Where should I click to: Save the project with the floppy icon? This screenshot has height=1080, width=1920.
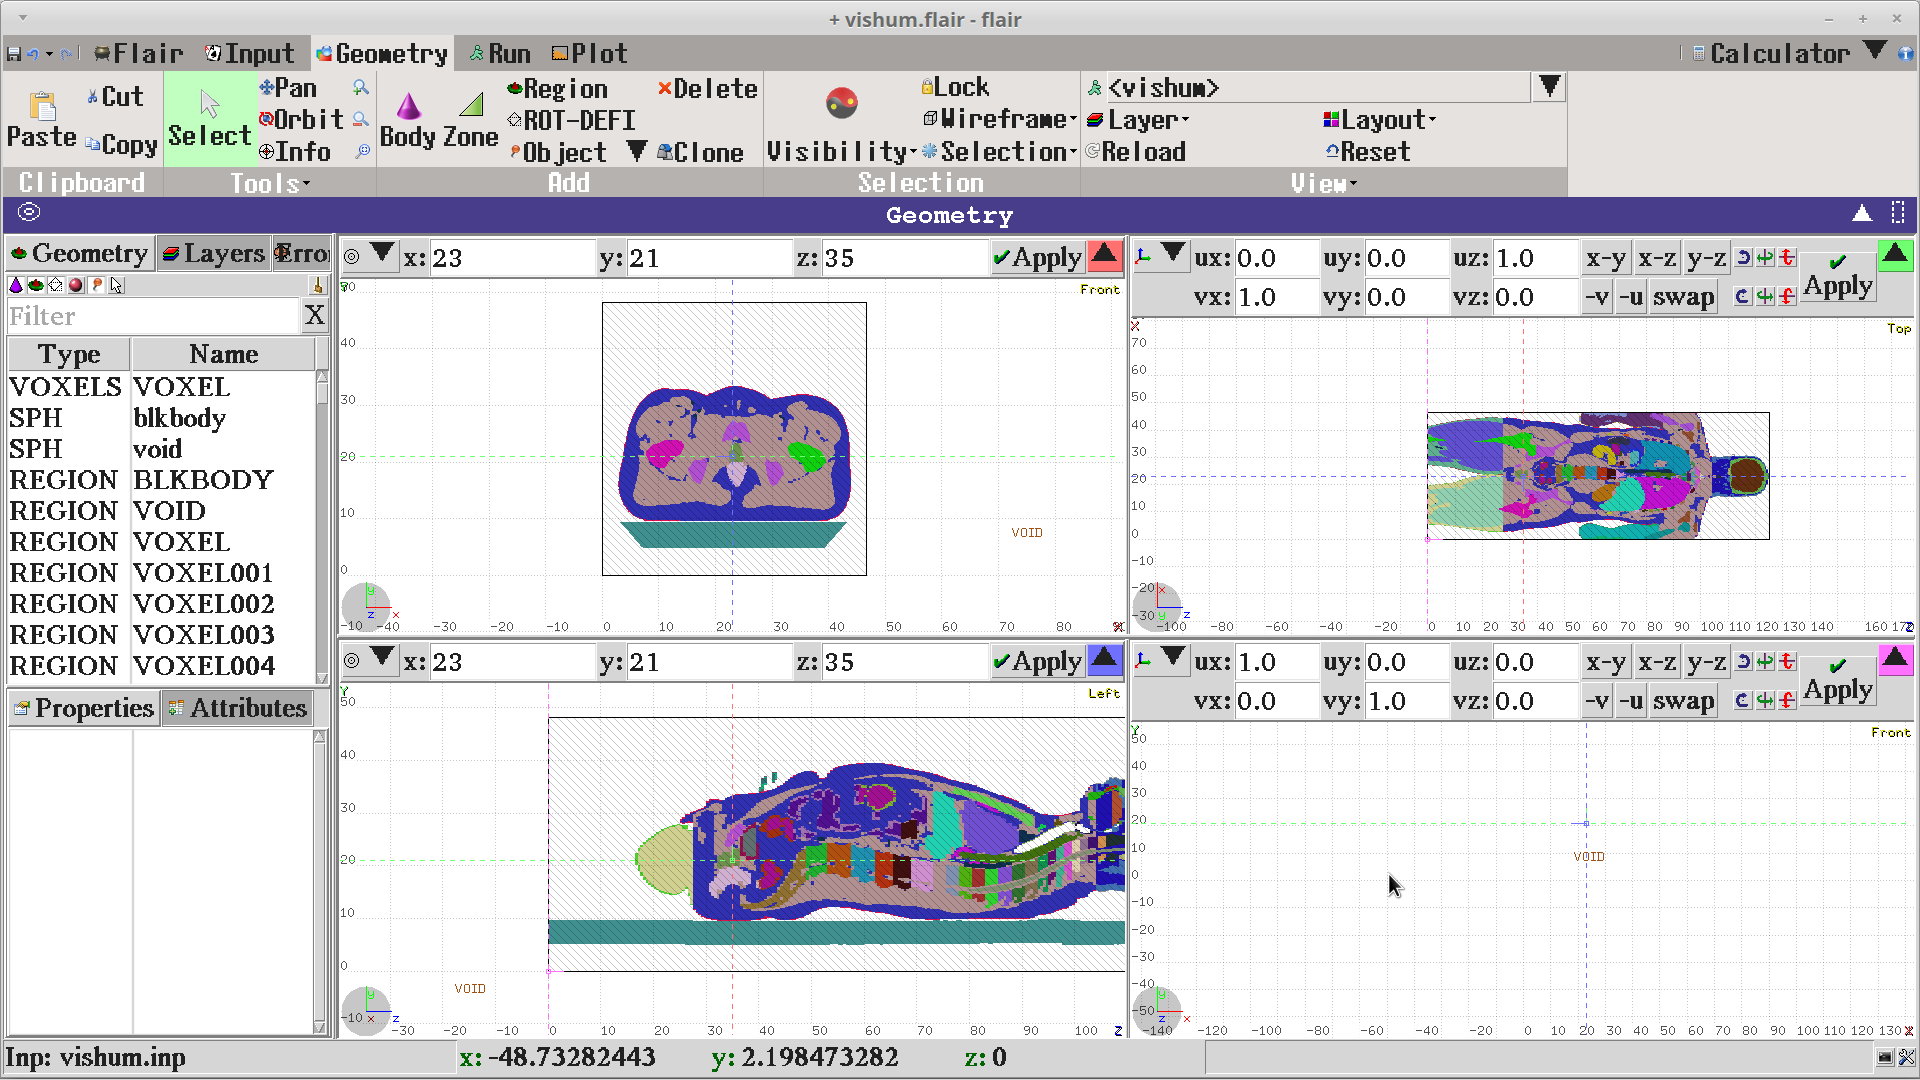(x=13, y=54)
